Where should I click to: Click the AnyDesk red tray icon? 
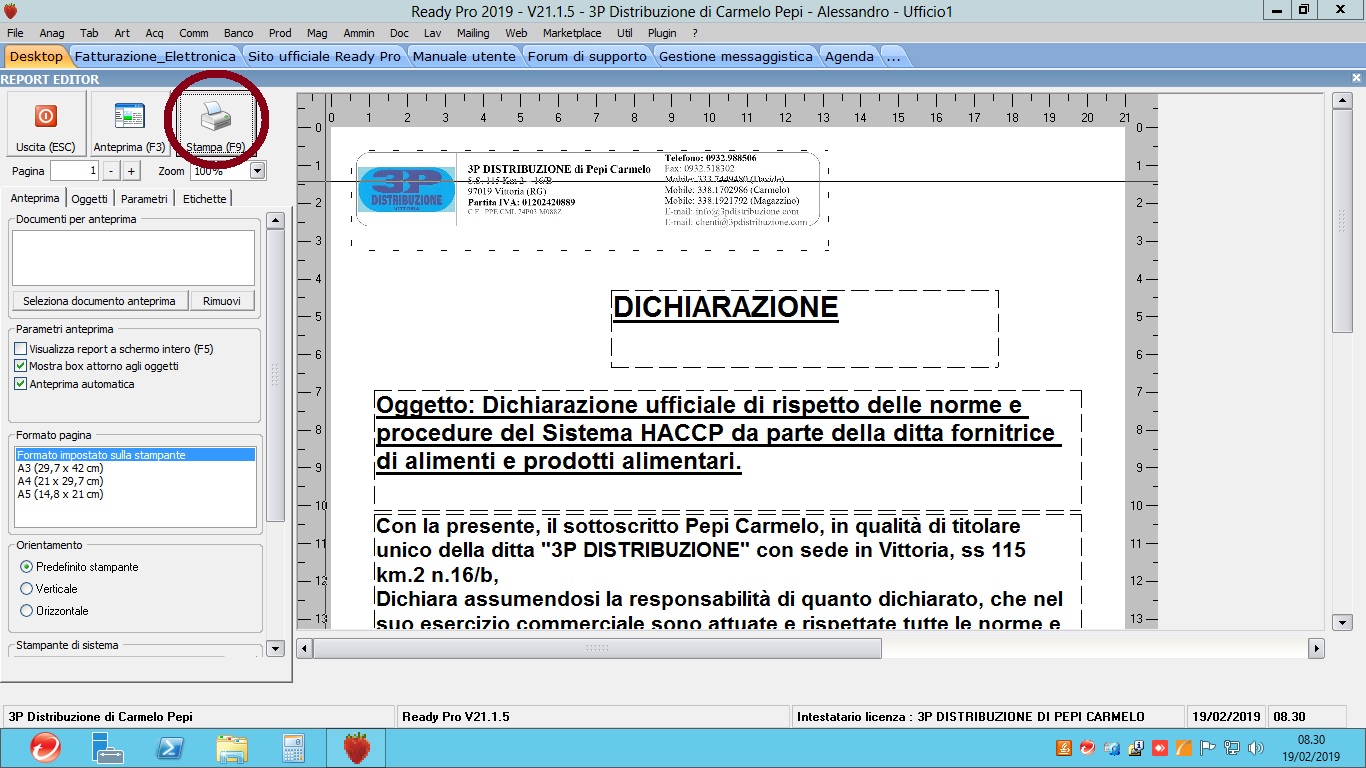(1160, 748)
